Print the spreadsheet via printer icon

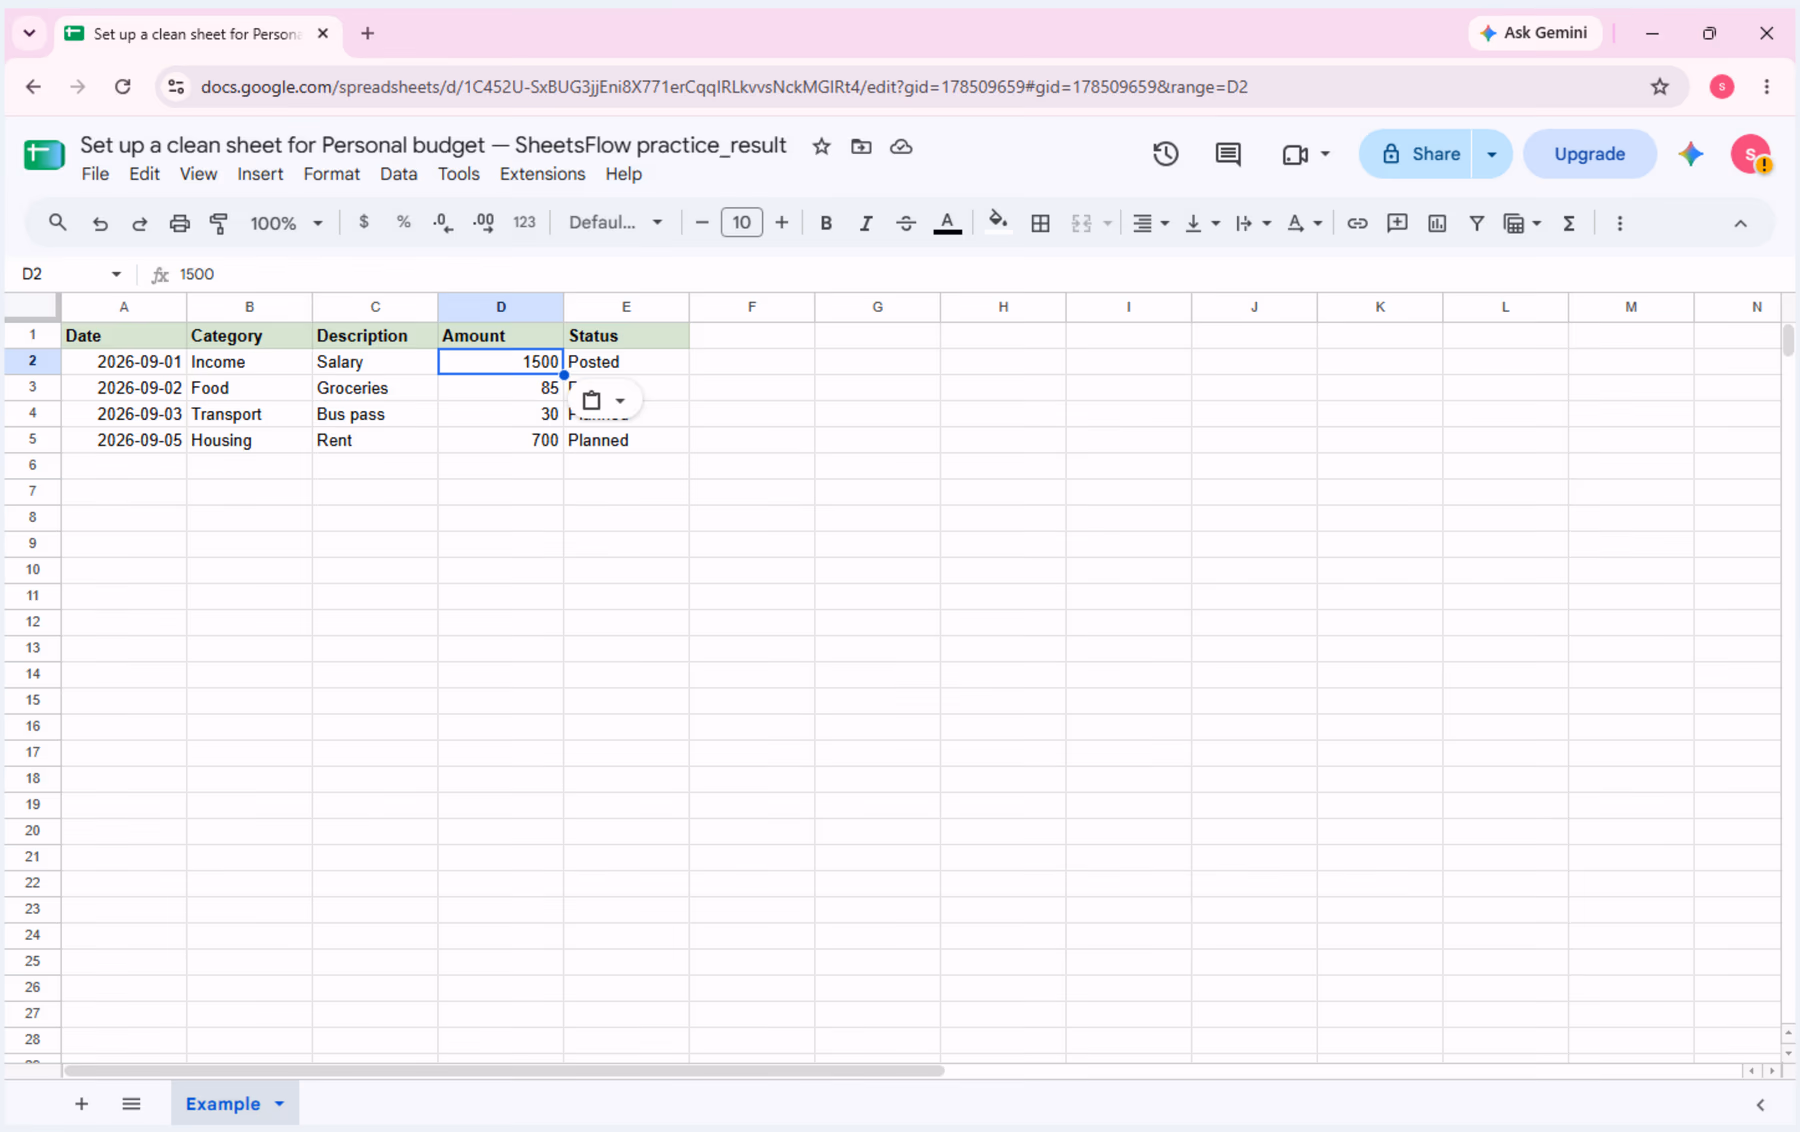[179, 223]
